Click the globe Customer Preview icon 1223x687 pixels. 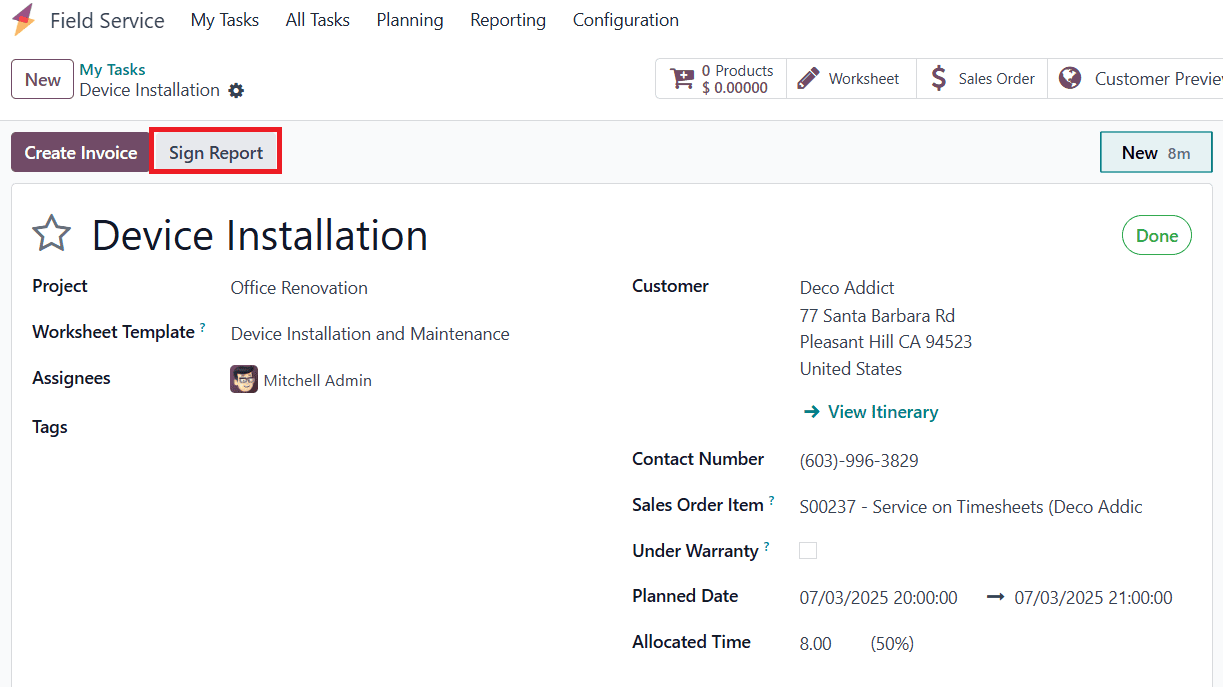pyautogui.click(x=1070, y=79)
